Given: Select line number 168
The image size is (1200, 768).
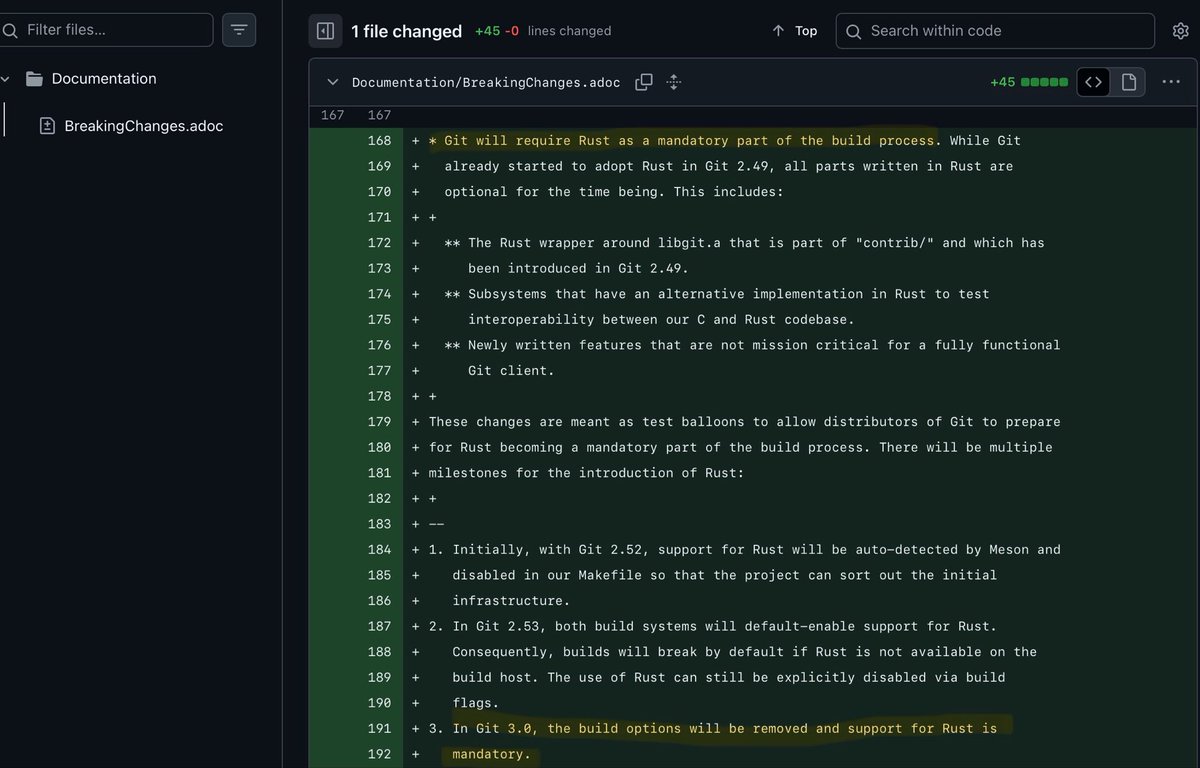Looking at the screenshot, I should pyautogui.click(x=379, y=141).
